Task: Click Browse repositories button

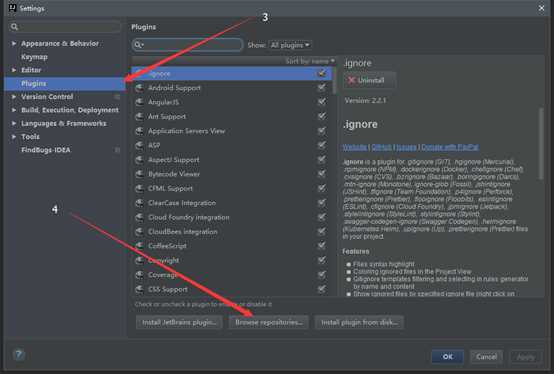Action: [269, 322]
